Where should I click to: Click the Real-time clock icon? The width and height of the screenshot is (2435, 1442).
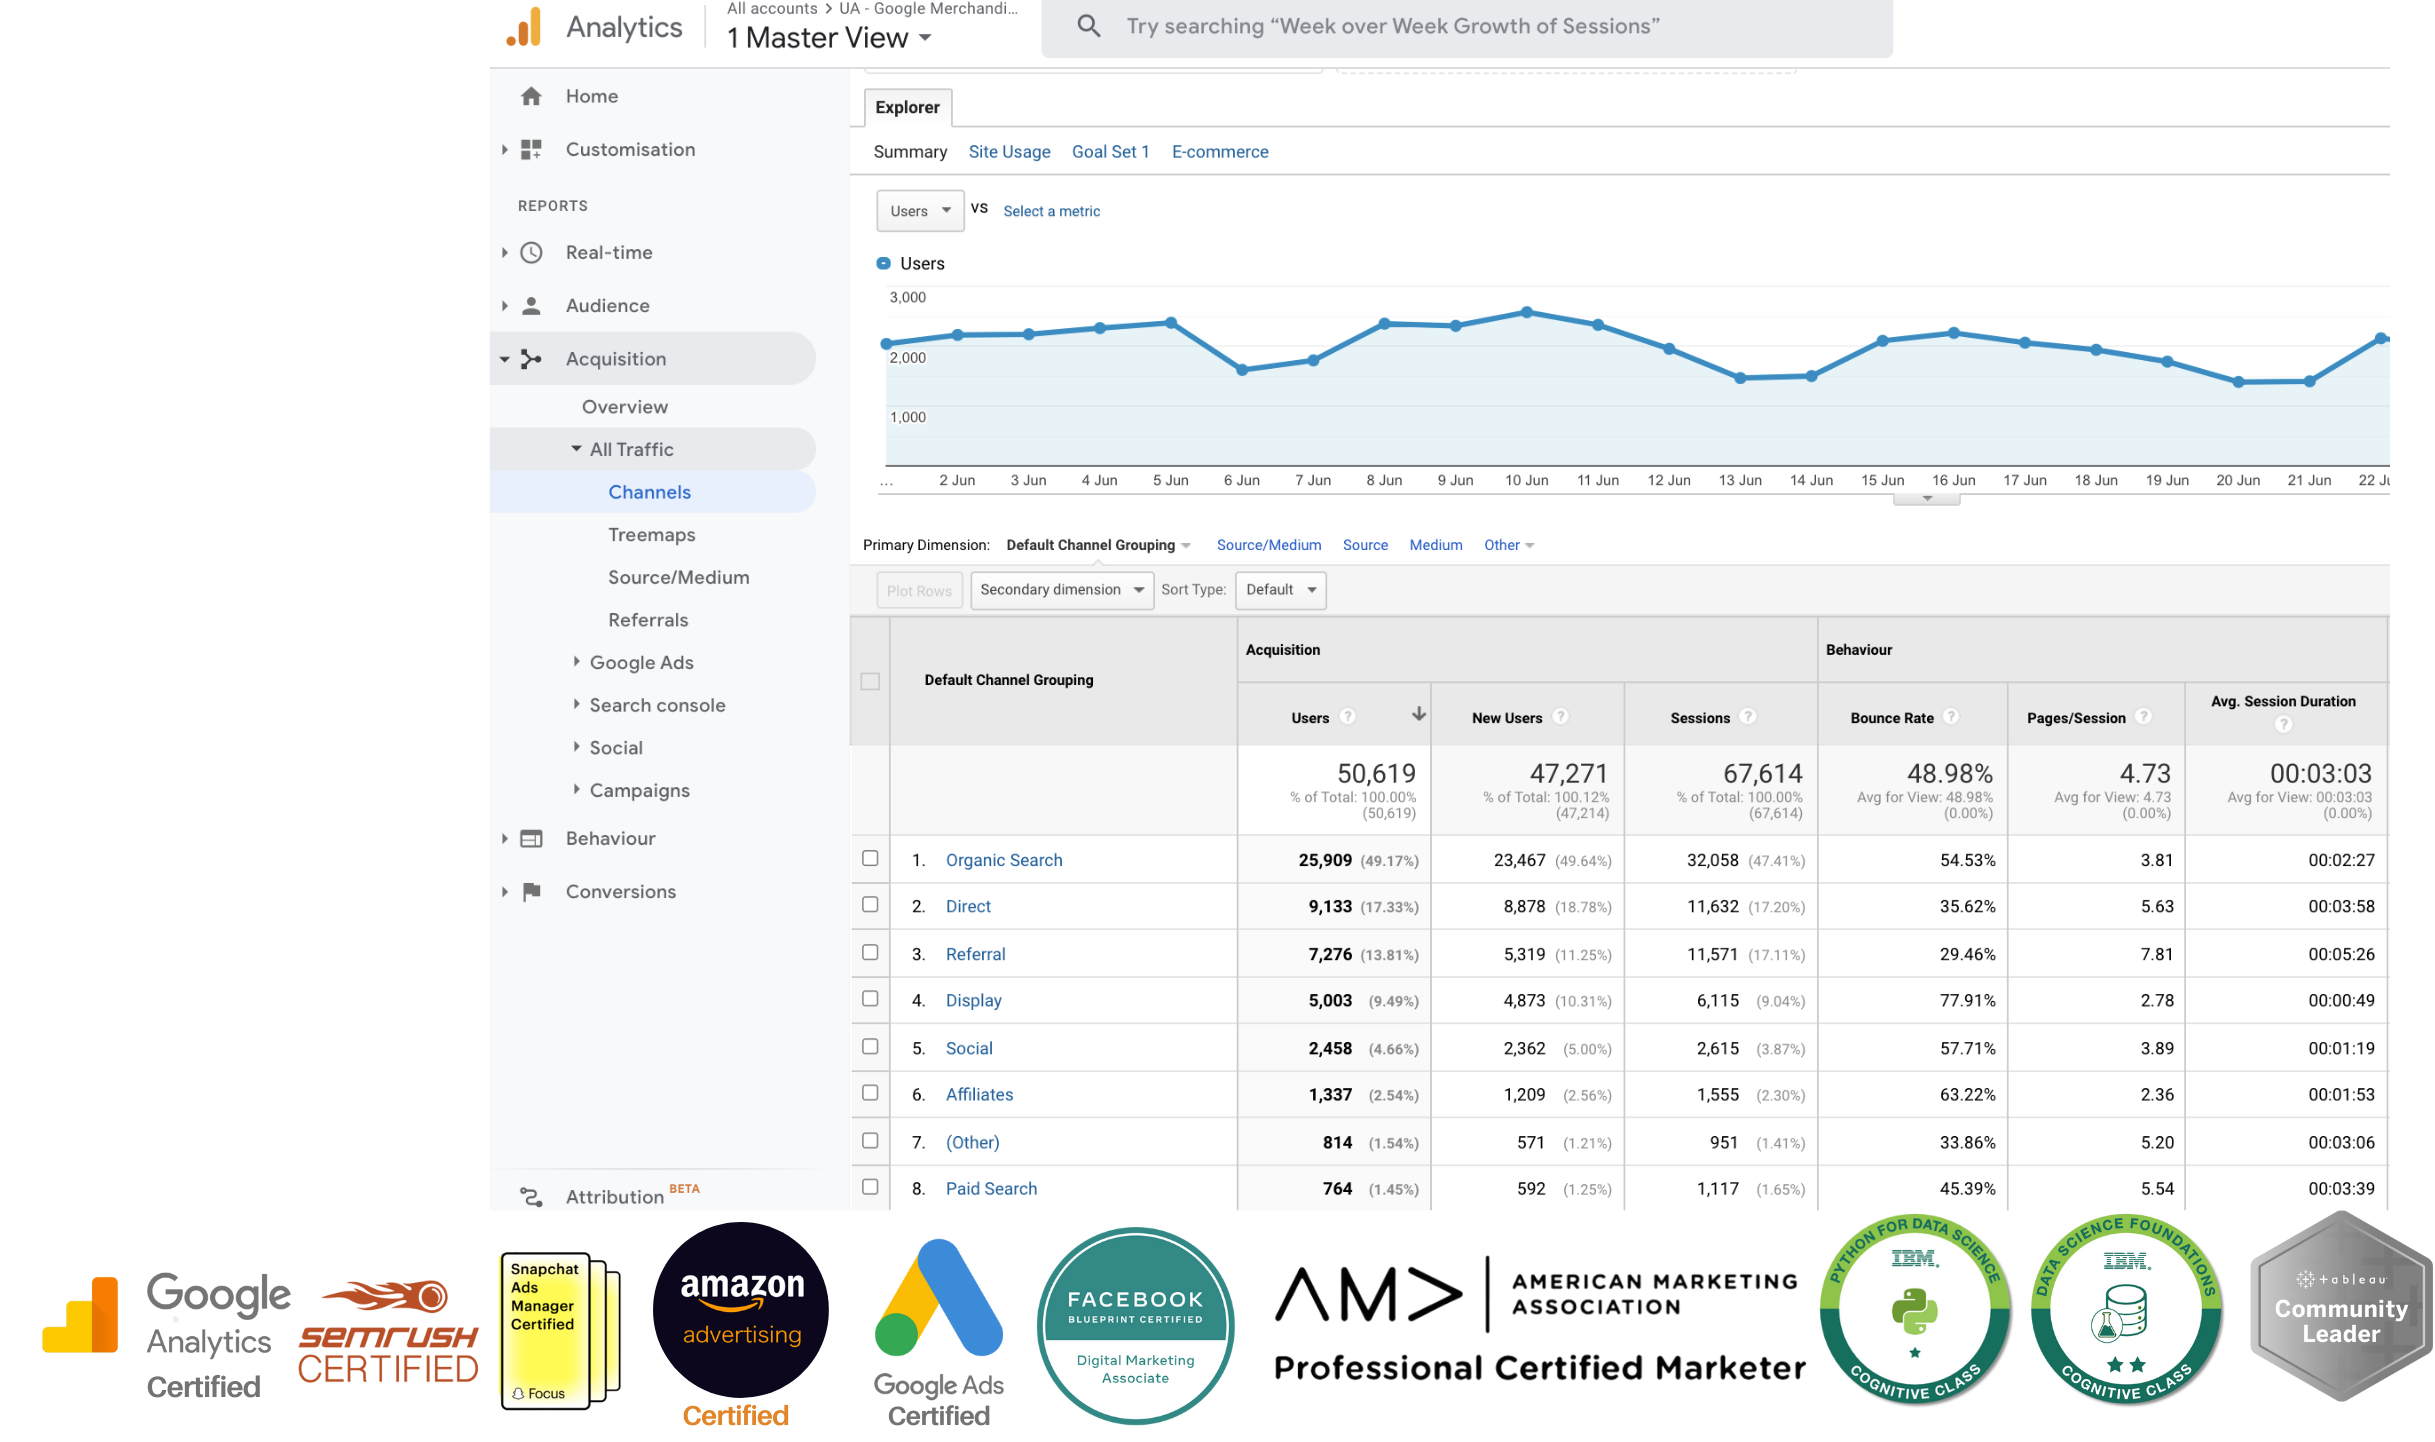(x=531, y=253)
